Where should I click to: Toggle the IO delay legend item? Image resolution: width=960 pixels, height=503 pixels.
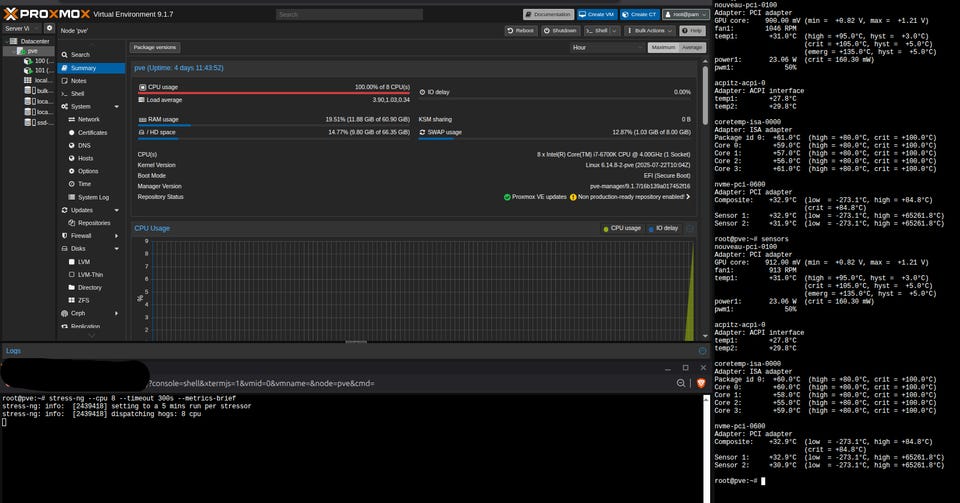663,228
